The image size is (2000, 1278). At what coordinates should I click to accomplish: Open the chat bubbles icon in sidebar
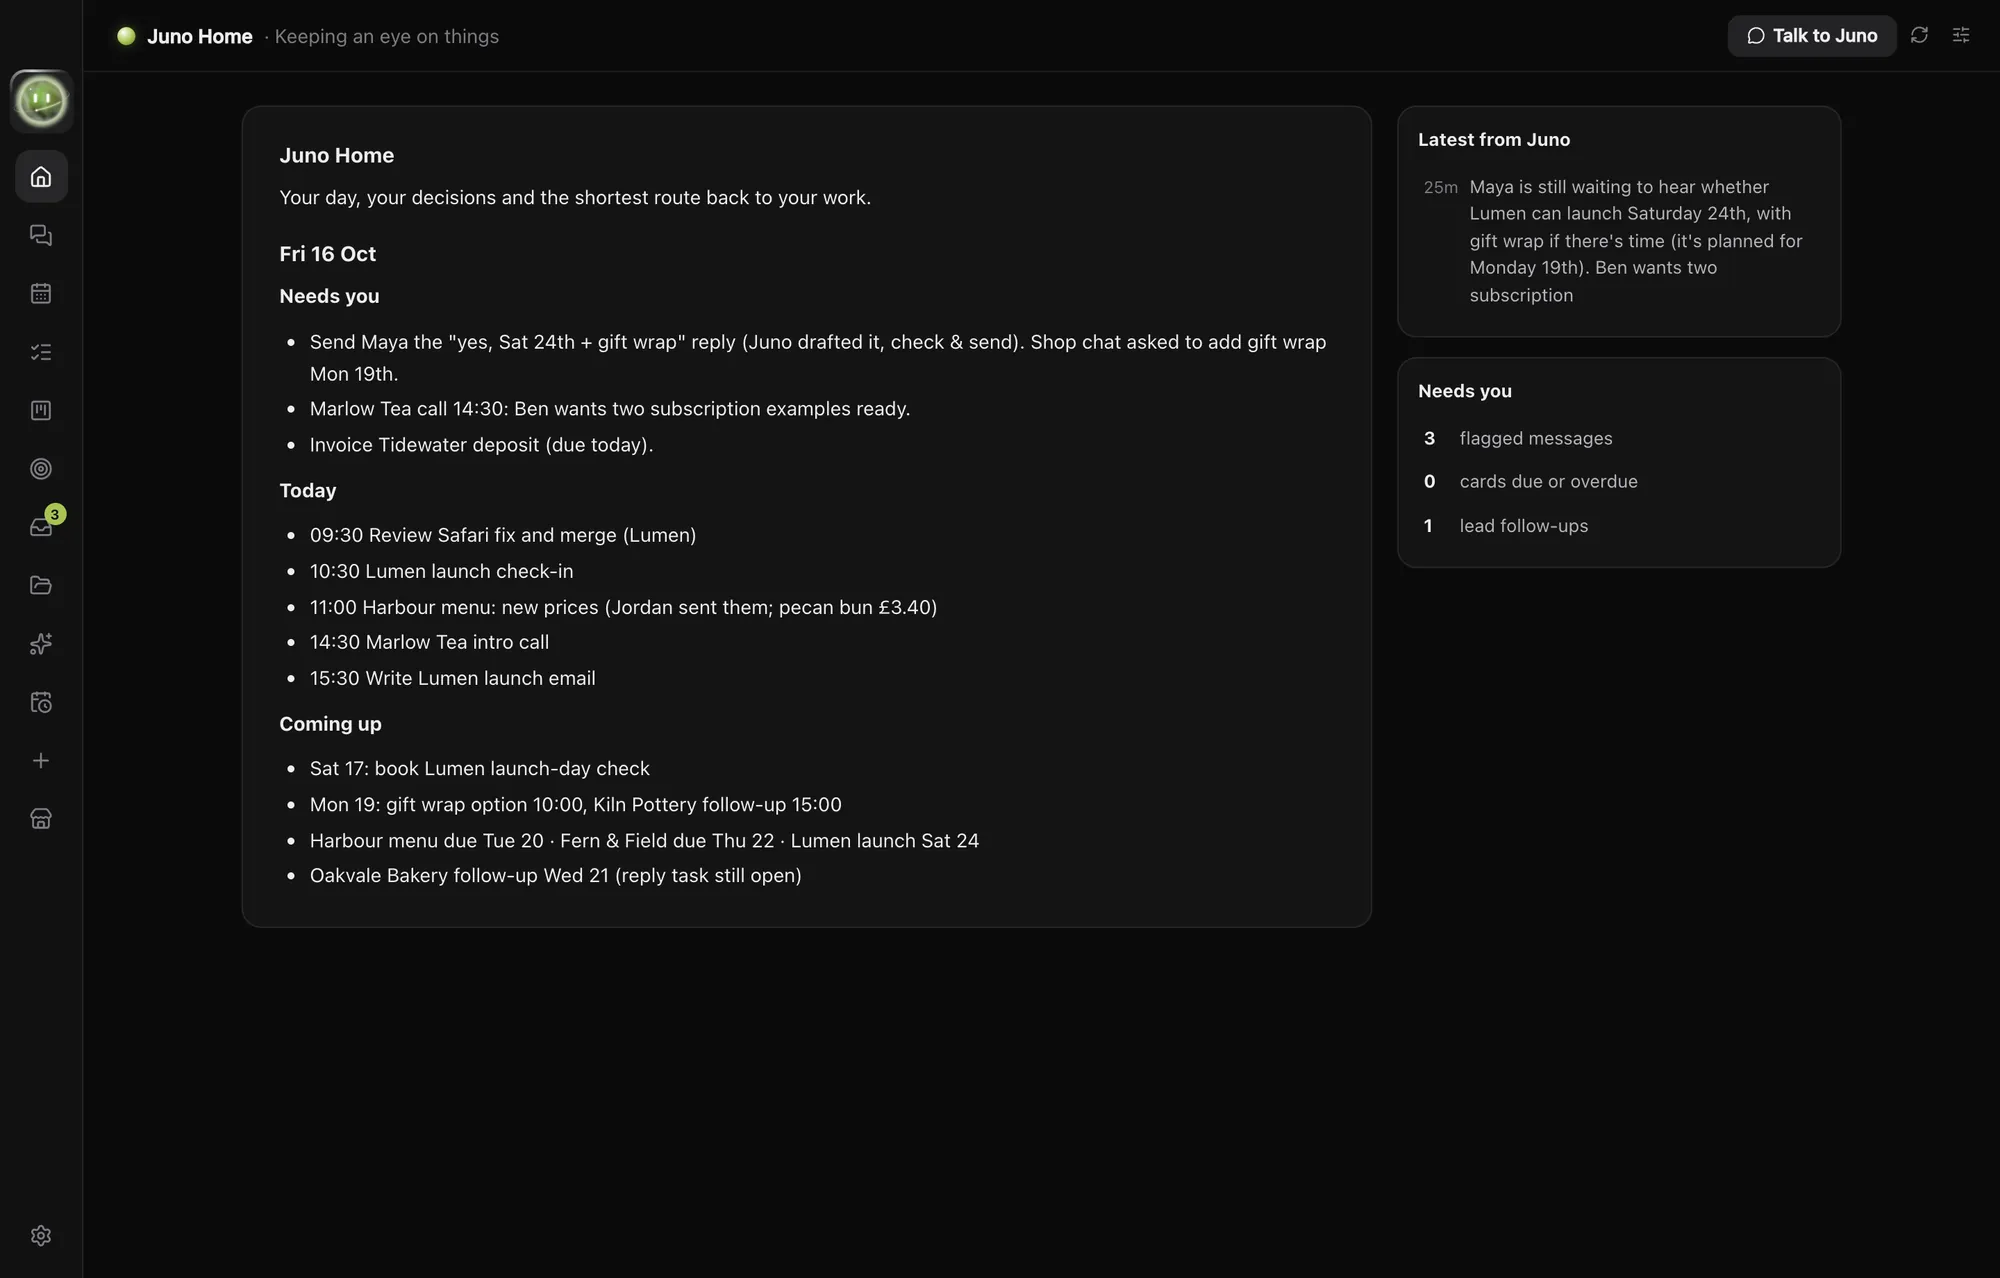pyautogui.click(x=41, y=235)
